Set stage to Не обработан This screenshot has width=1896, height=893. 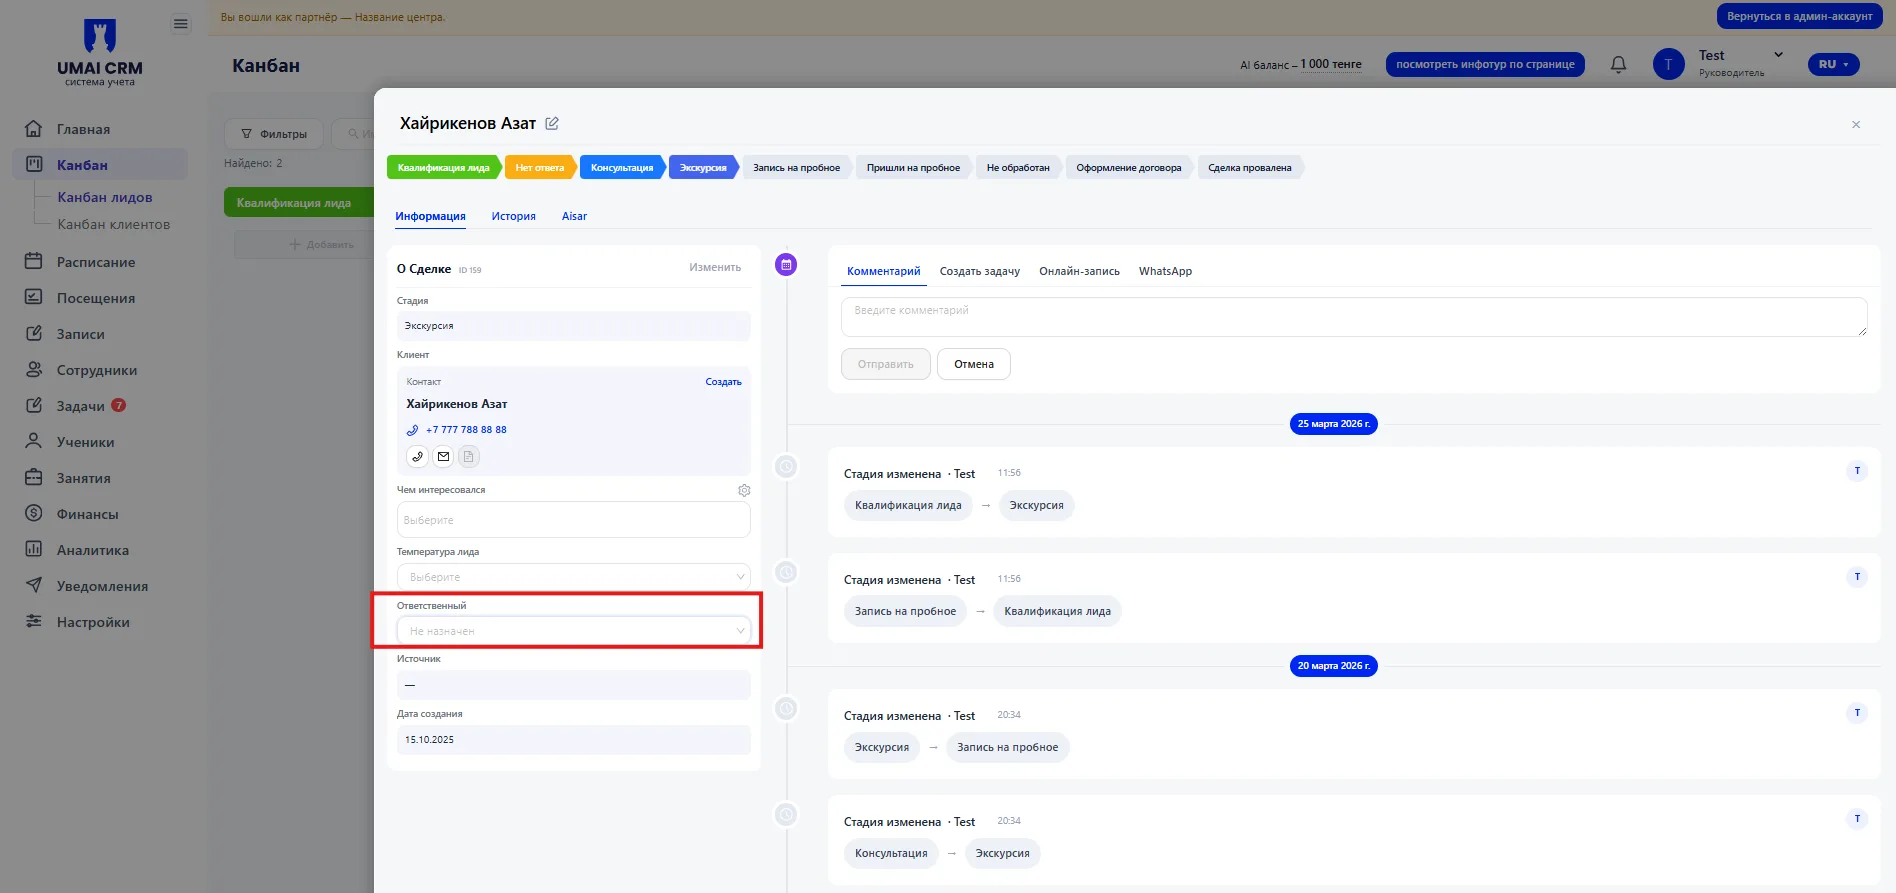tap(1018, 167)
